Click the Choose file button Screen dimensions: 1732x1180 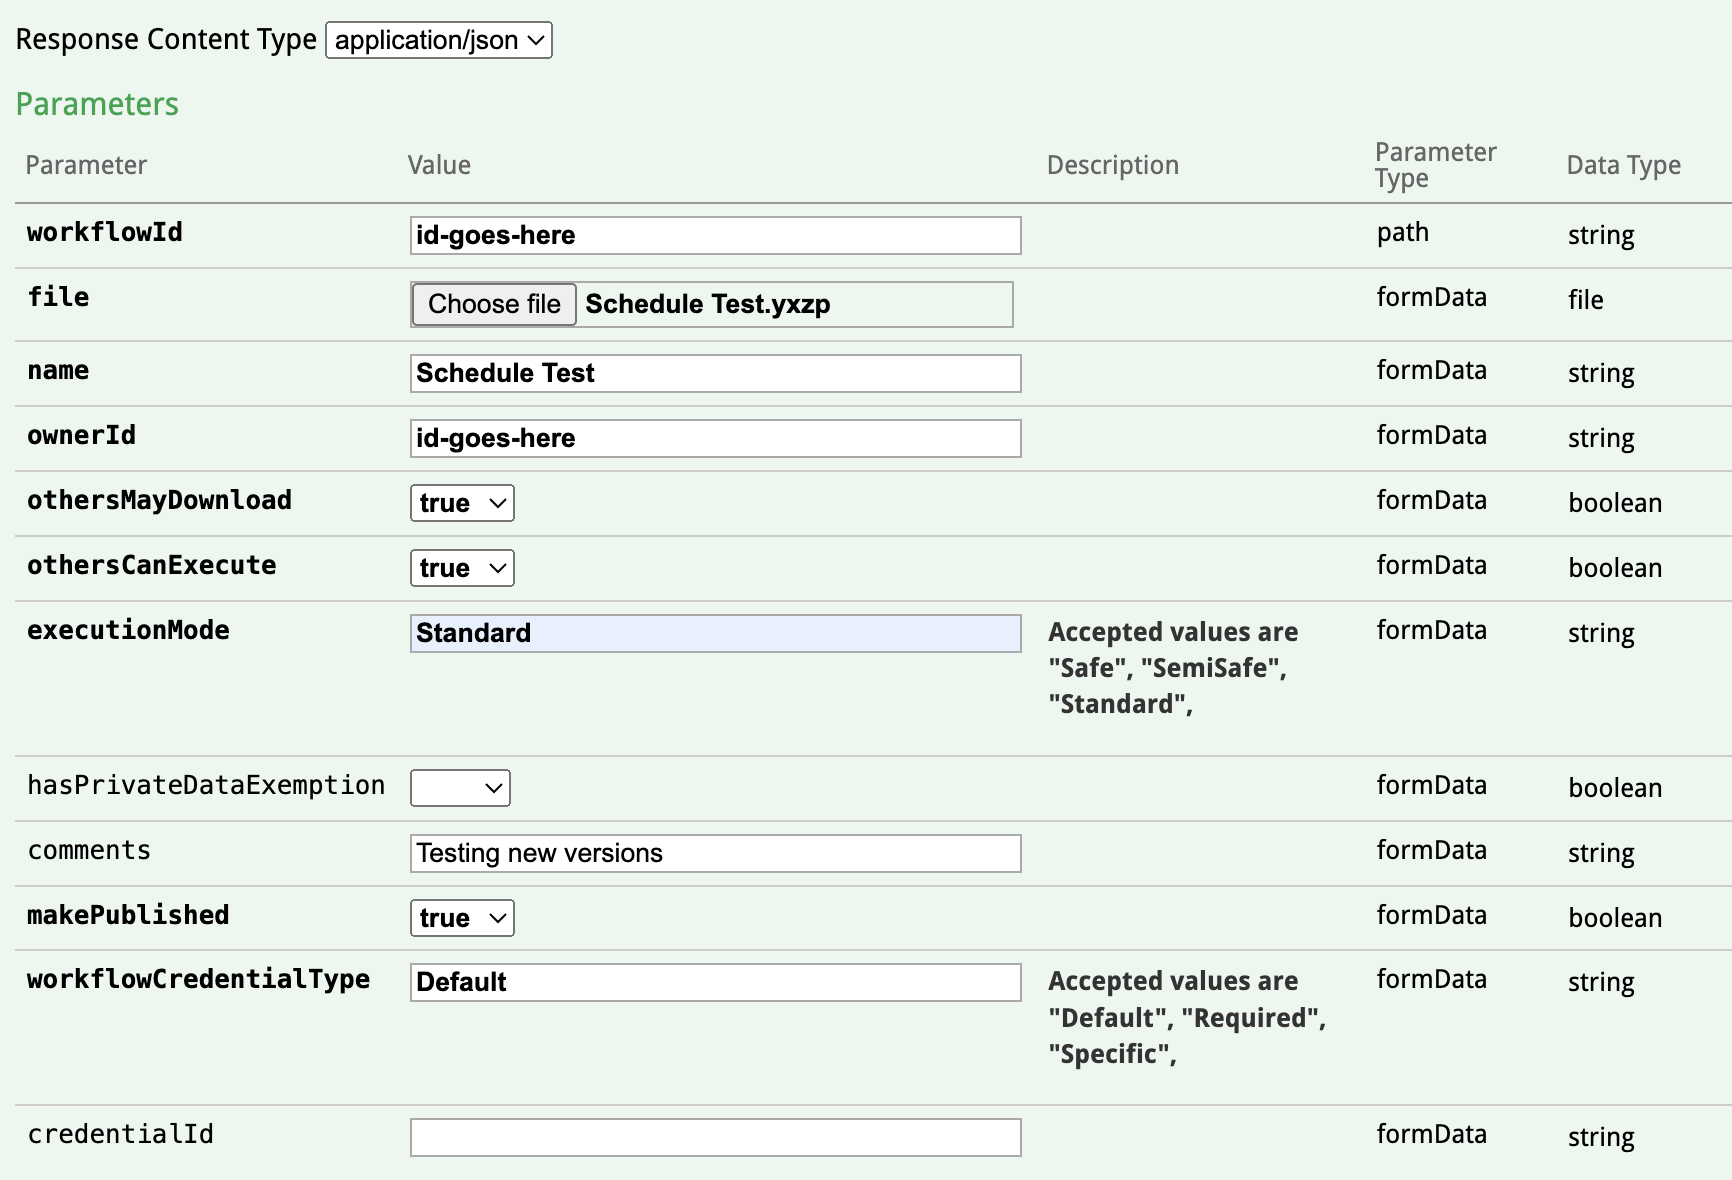click(493, 304)
